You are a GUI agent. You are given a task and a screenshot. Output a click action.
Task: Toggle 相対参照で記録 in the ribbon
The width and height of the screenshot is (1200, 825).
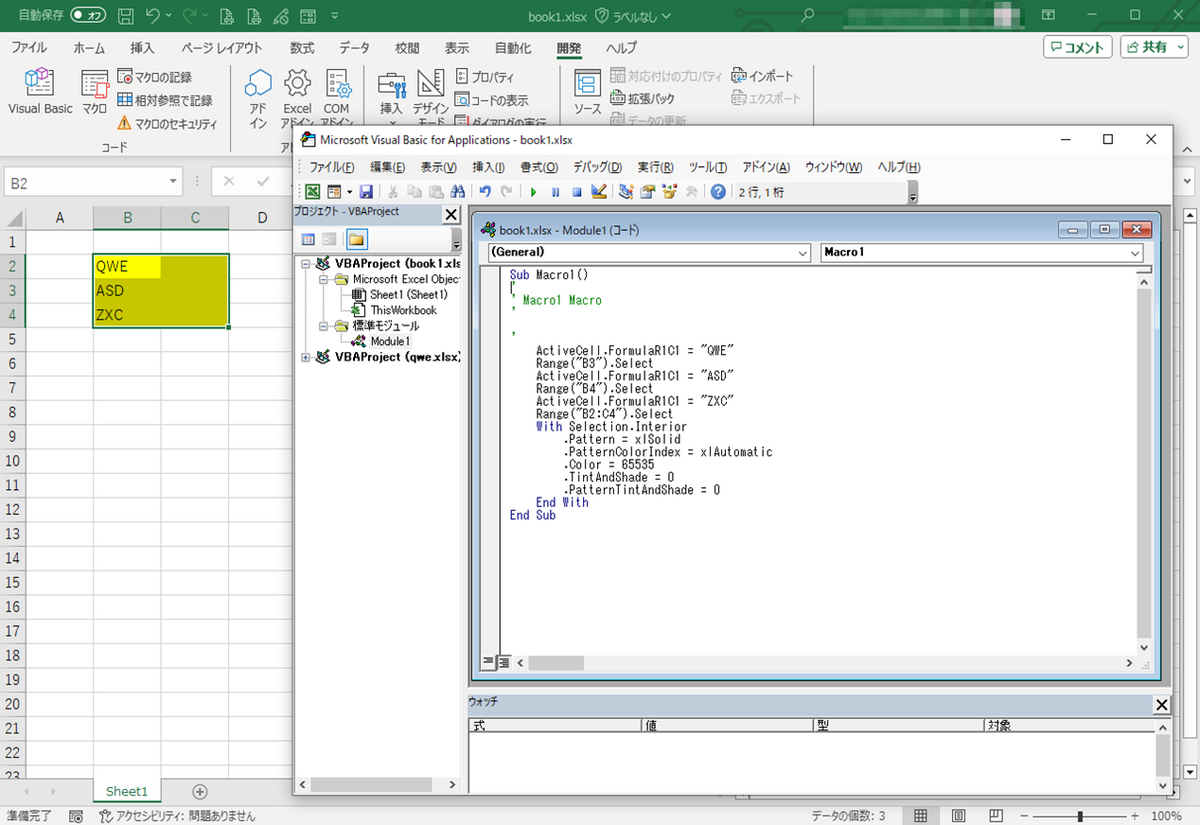point(164,100)
